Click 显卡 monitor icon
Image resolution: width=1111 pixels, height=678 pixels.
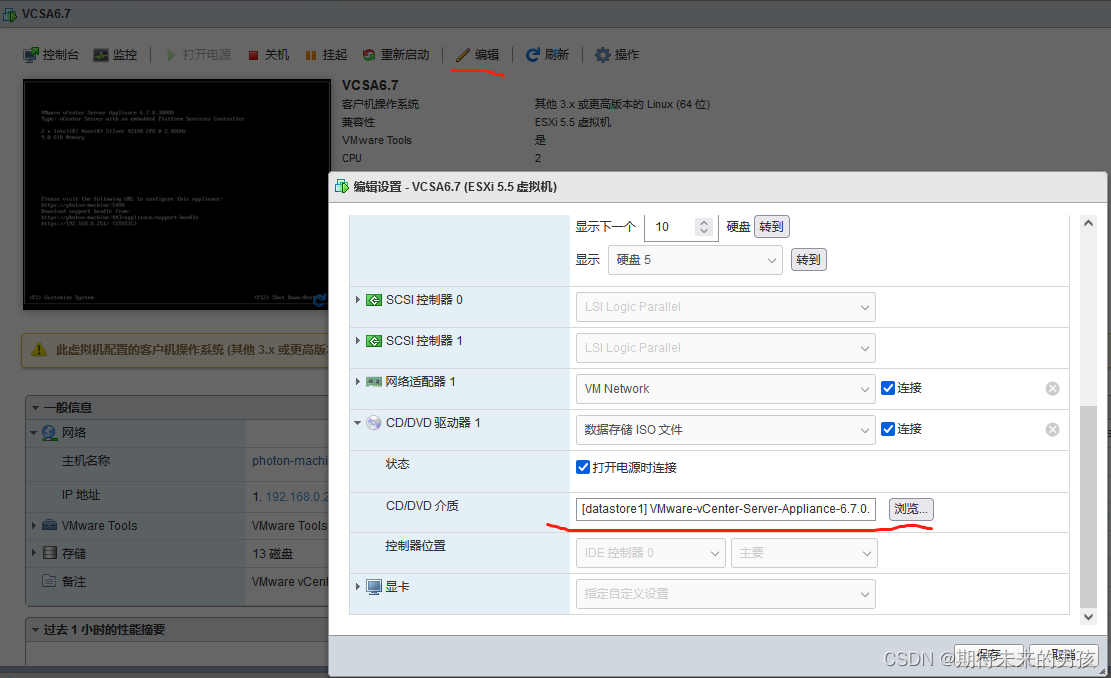[373, 587]
